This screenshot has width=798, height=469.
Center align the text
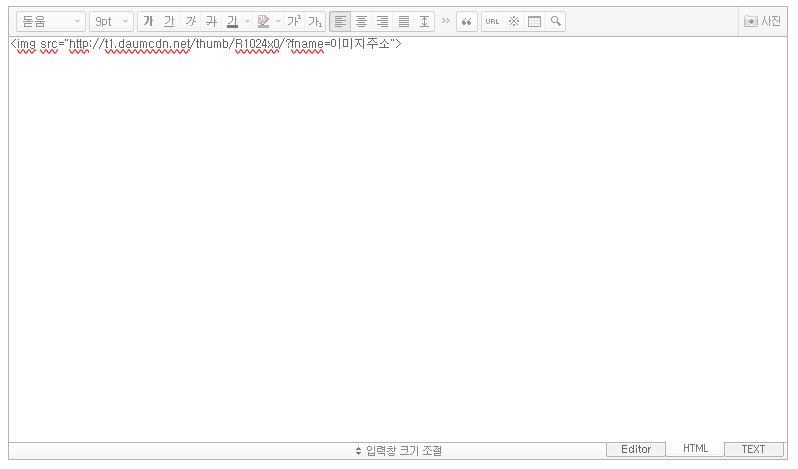pyautogui.click(x=361, y=21)
